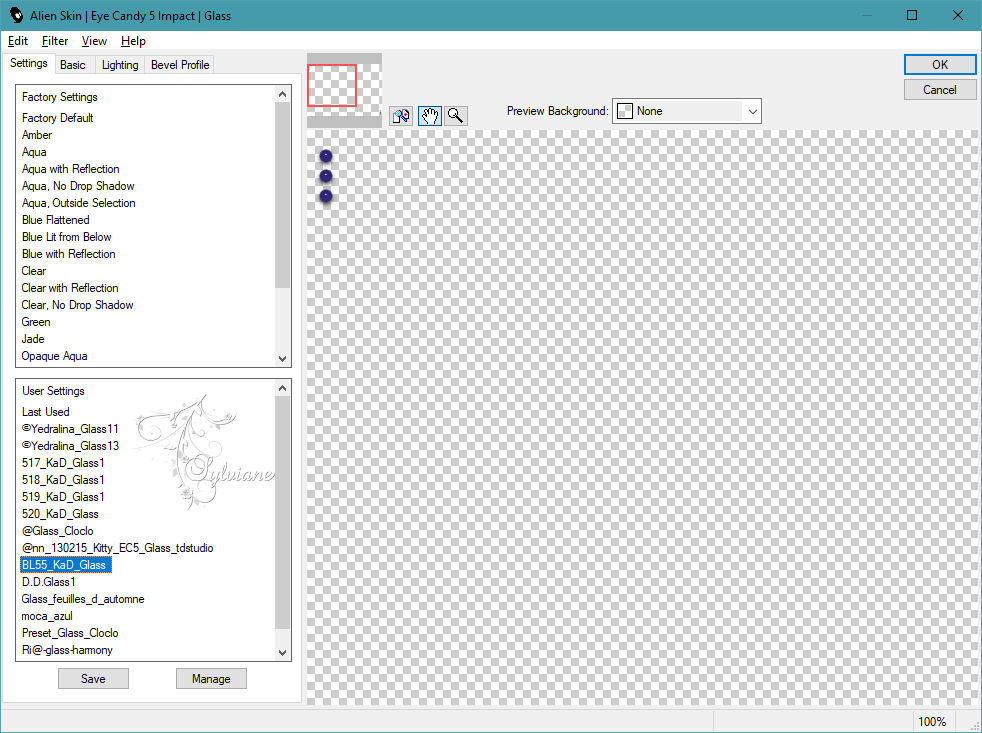The width and height of the screenshot is (982, 733).
Task: Select the hand pan tool
Action: pyautogui.click(x=429, y=116)
